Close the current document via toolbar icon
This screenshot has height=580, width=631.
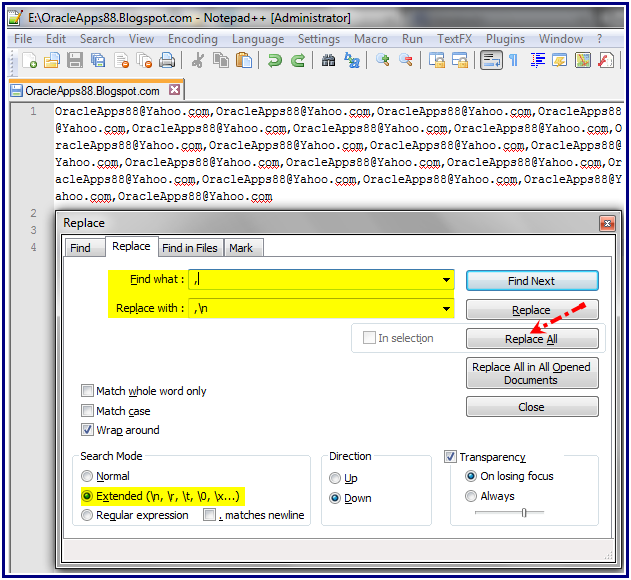(x=121, y=60)
